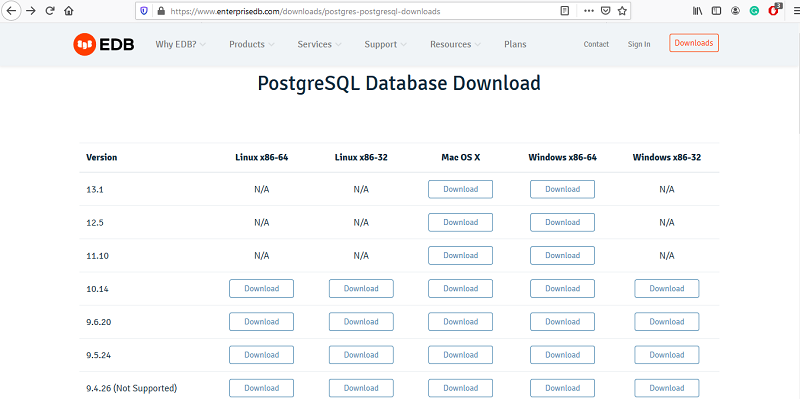The height and width of the screenshot is (399, 800).
Task: Expand the Support menu
Action: pos(386,44)
